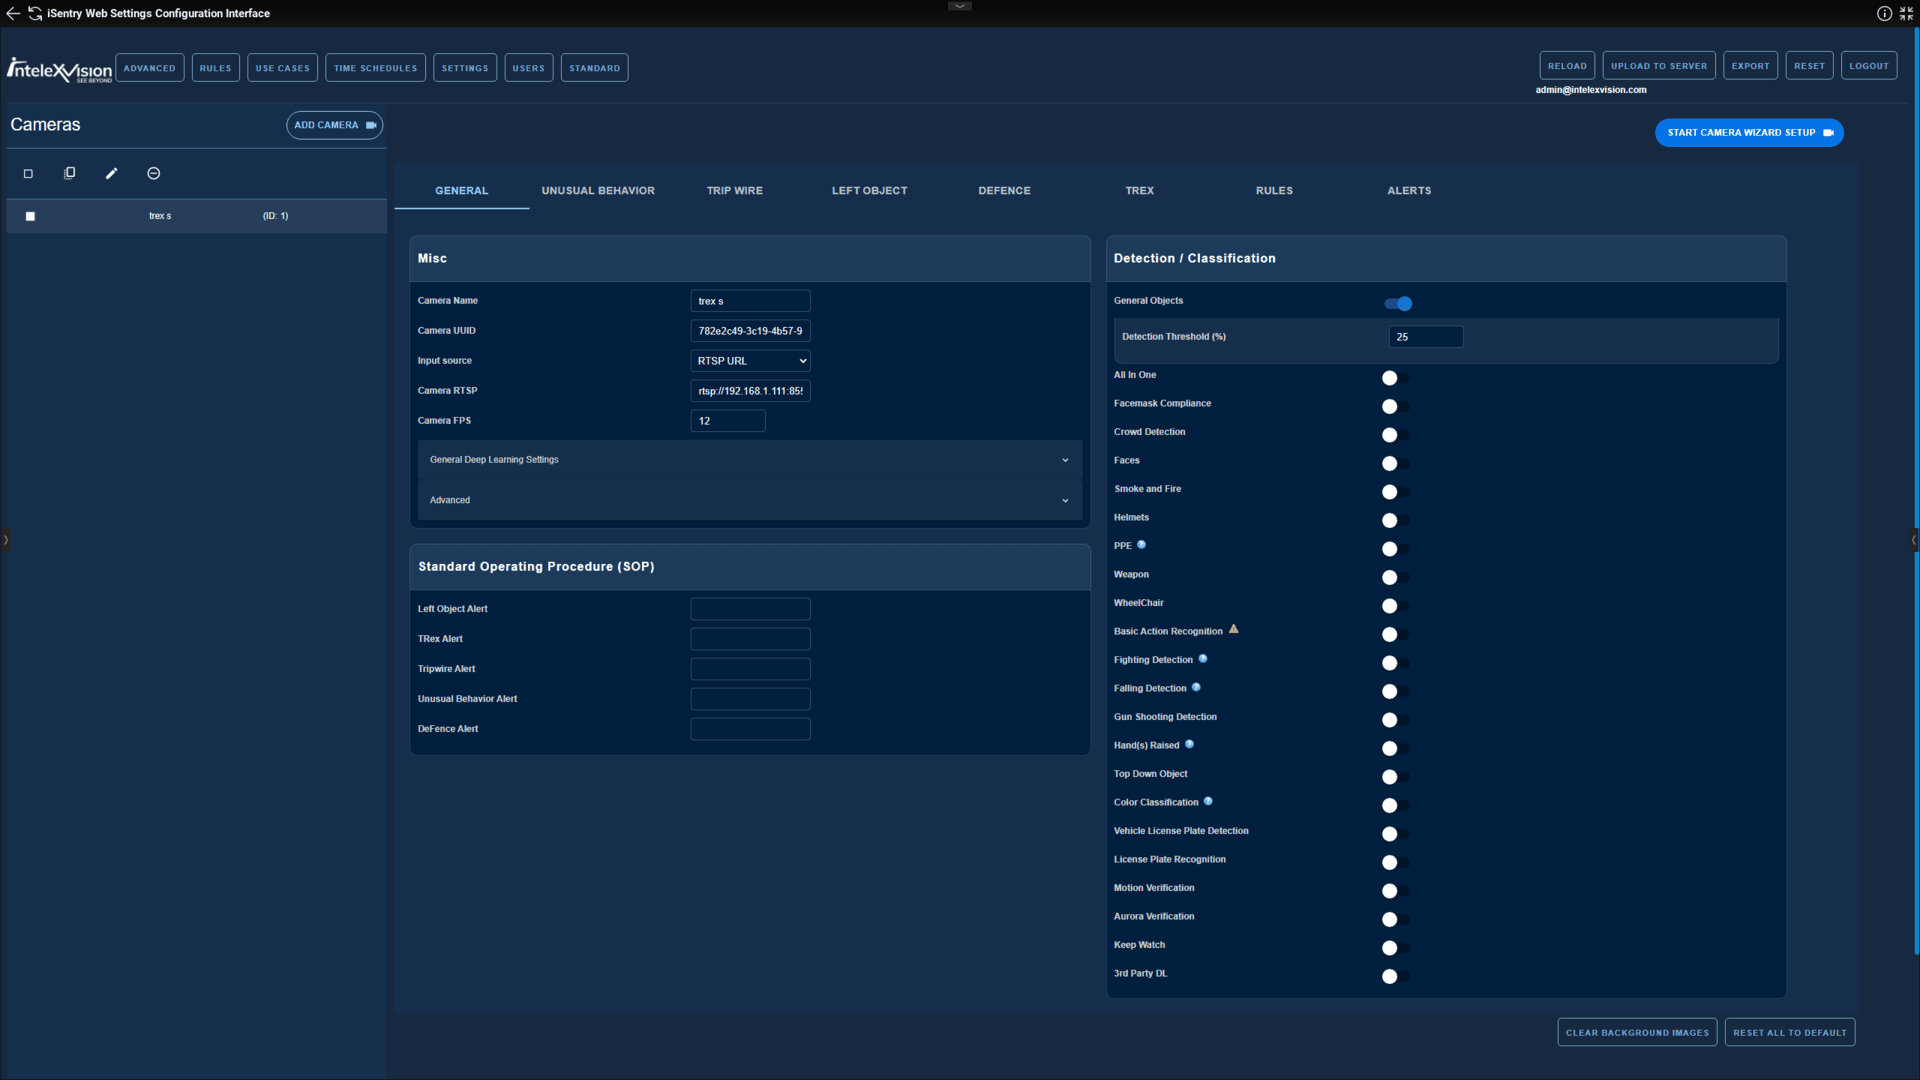
Task: Click the remove camera minus icon
Action: tap(153, 173)
